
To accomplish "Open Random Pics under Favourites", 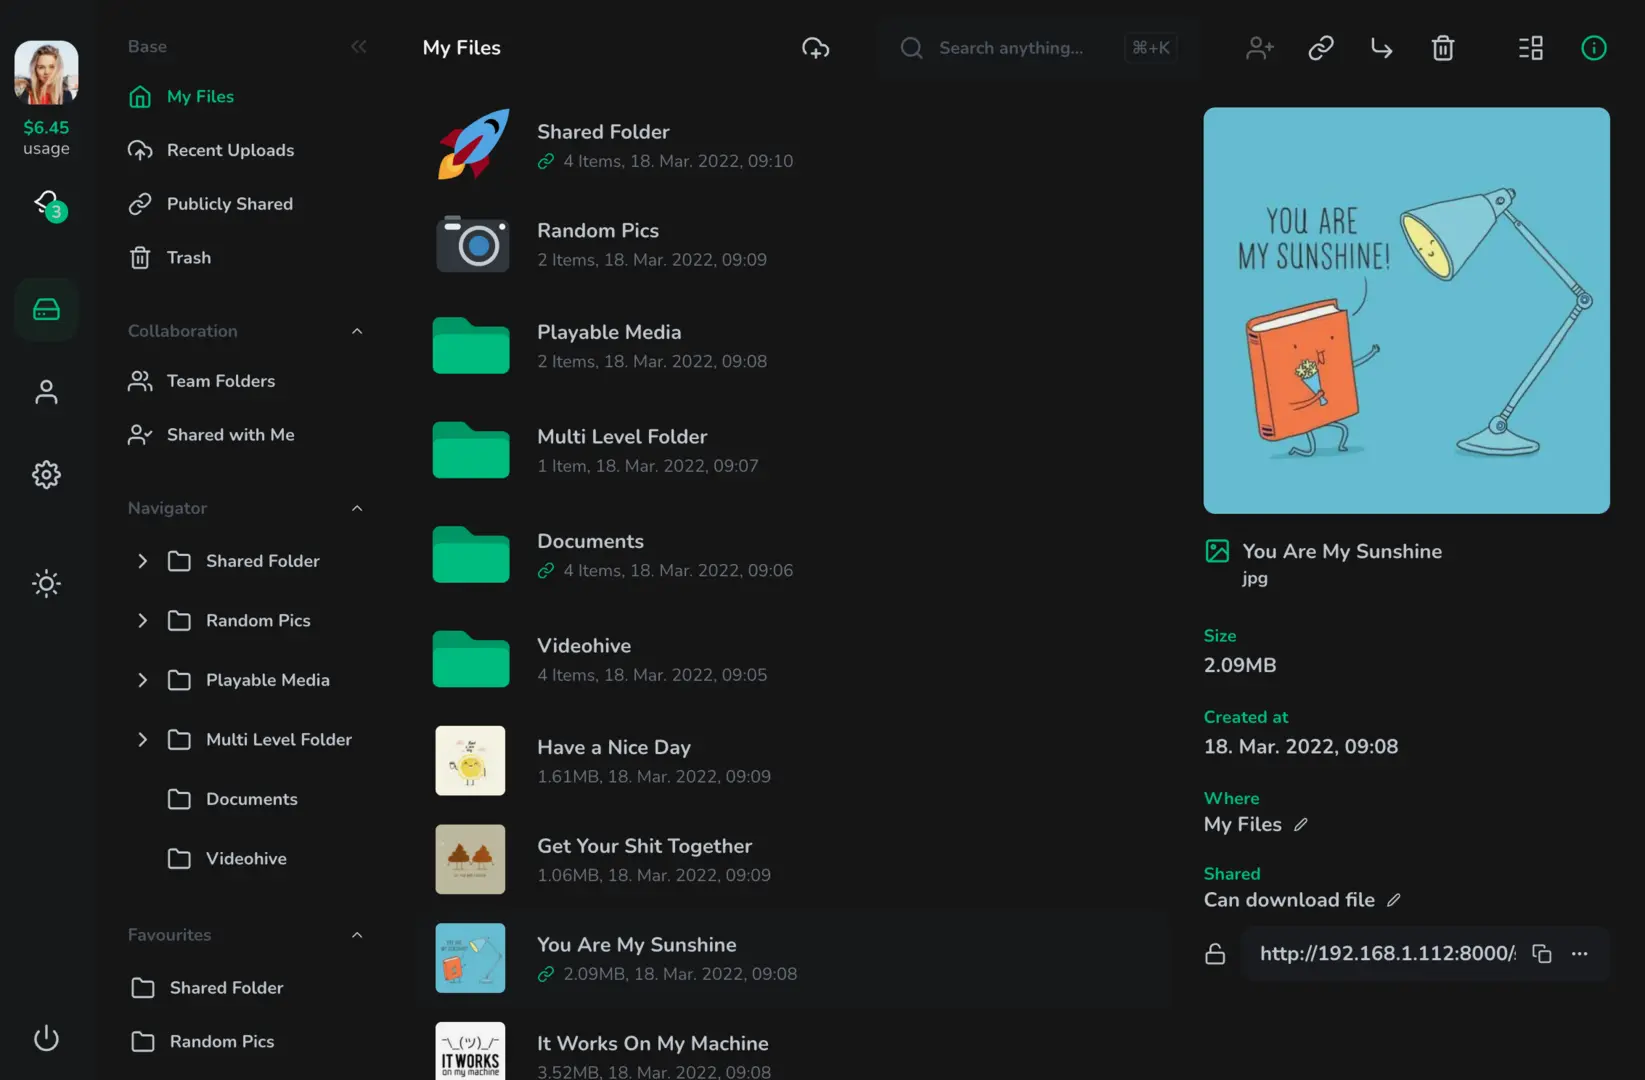I will click(x=203, y=1042).
